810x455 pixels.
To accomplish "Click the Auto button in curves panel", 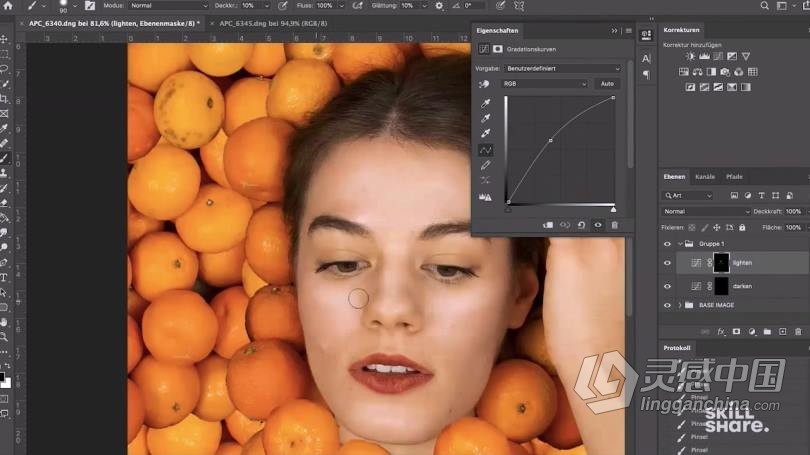I will coord(607,84).
